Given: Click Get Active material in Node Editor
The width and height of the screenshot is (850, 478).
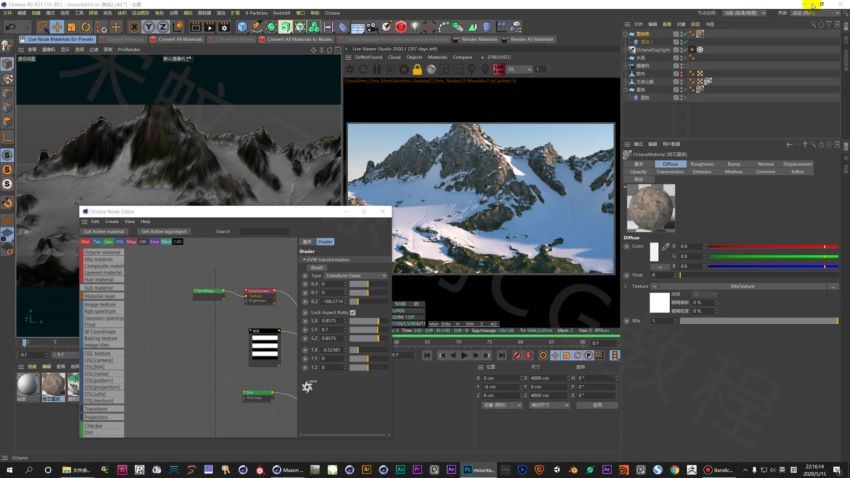Looking at the screenshot, I should (104, 231).
